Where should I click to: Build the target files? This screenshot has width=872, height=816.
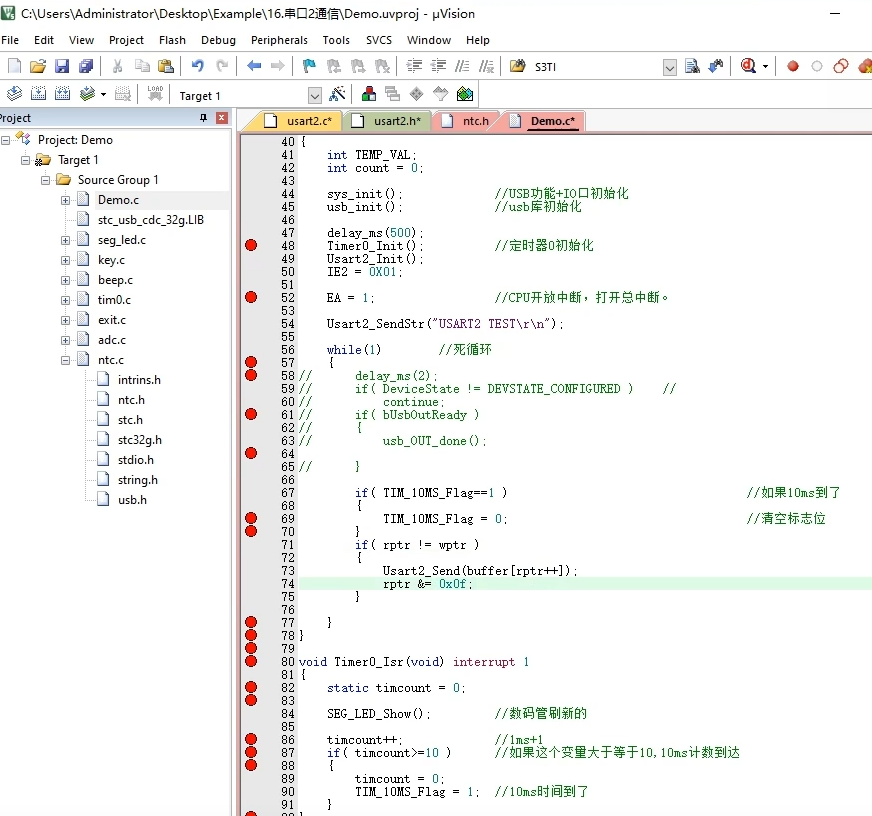click(x=38, y=94)
